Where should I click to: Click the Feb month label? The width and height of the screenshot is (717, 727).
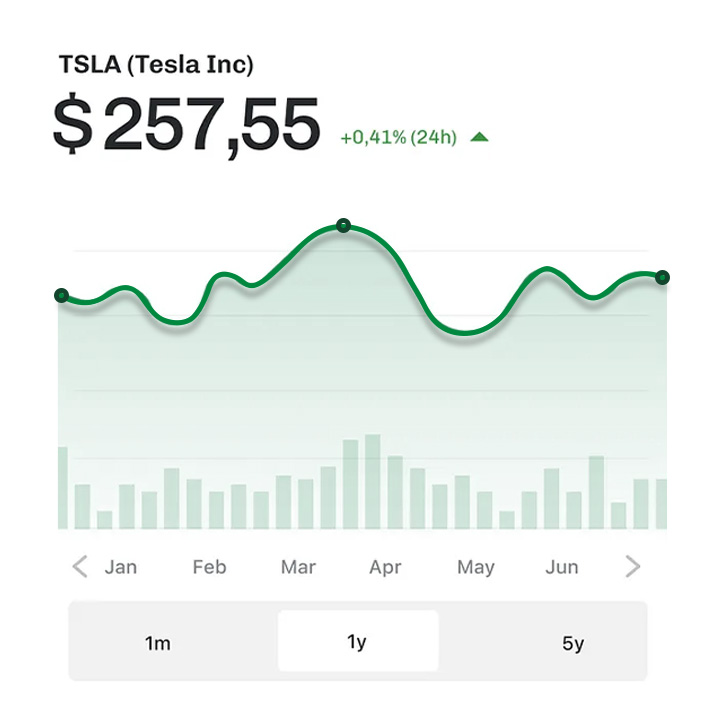pyautogui.click(x=209, y=567)
